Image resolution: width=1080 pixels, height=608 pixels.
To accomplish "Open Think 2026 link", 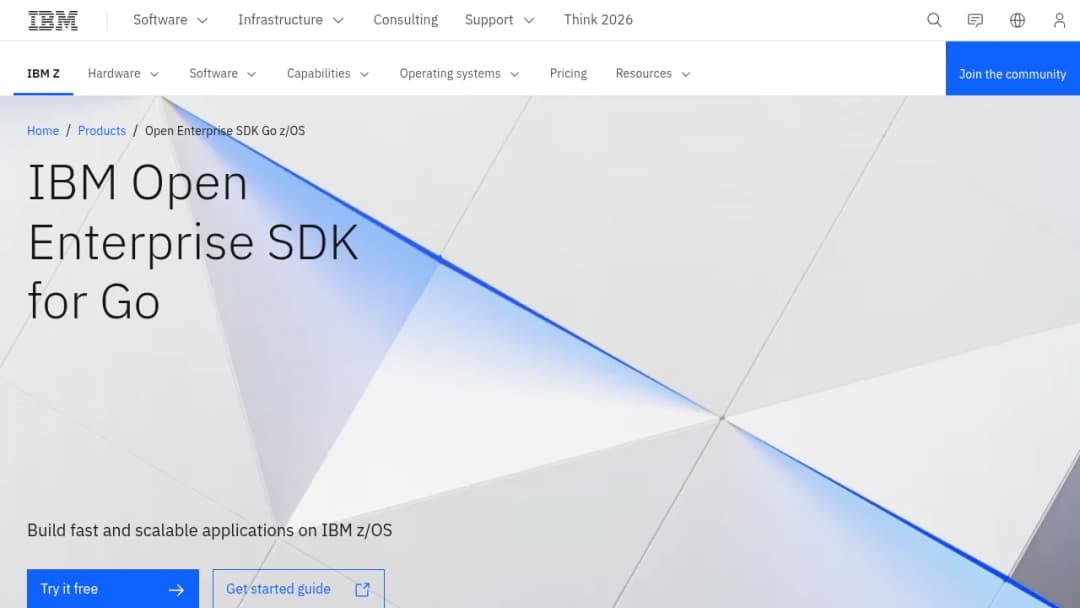I will pyautogui.click(x=598, y=20).
